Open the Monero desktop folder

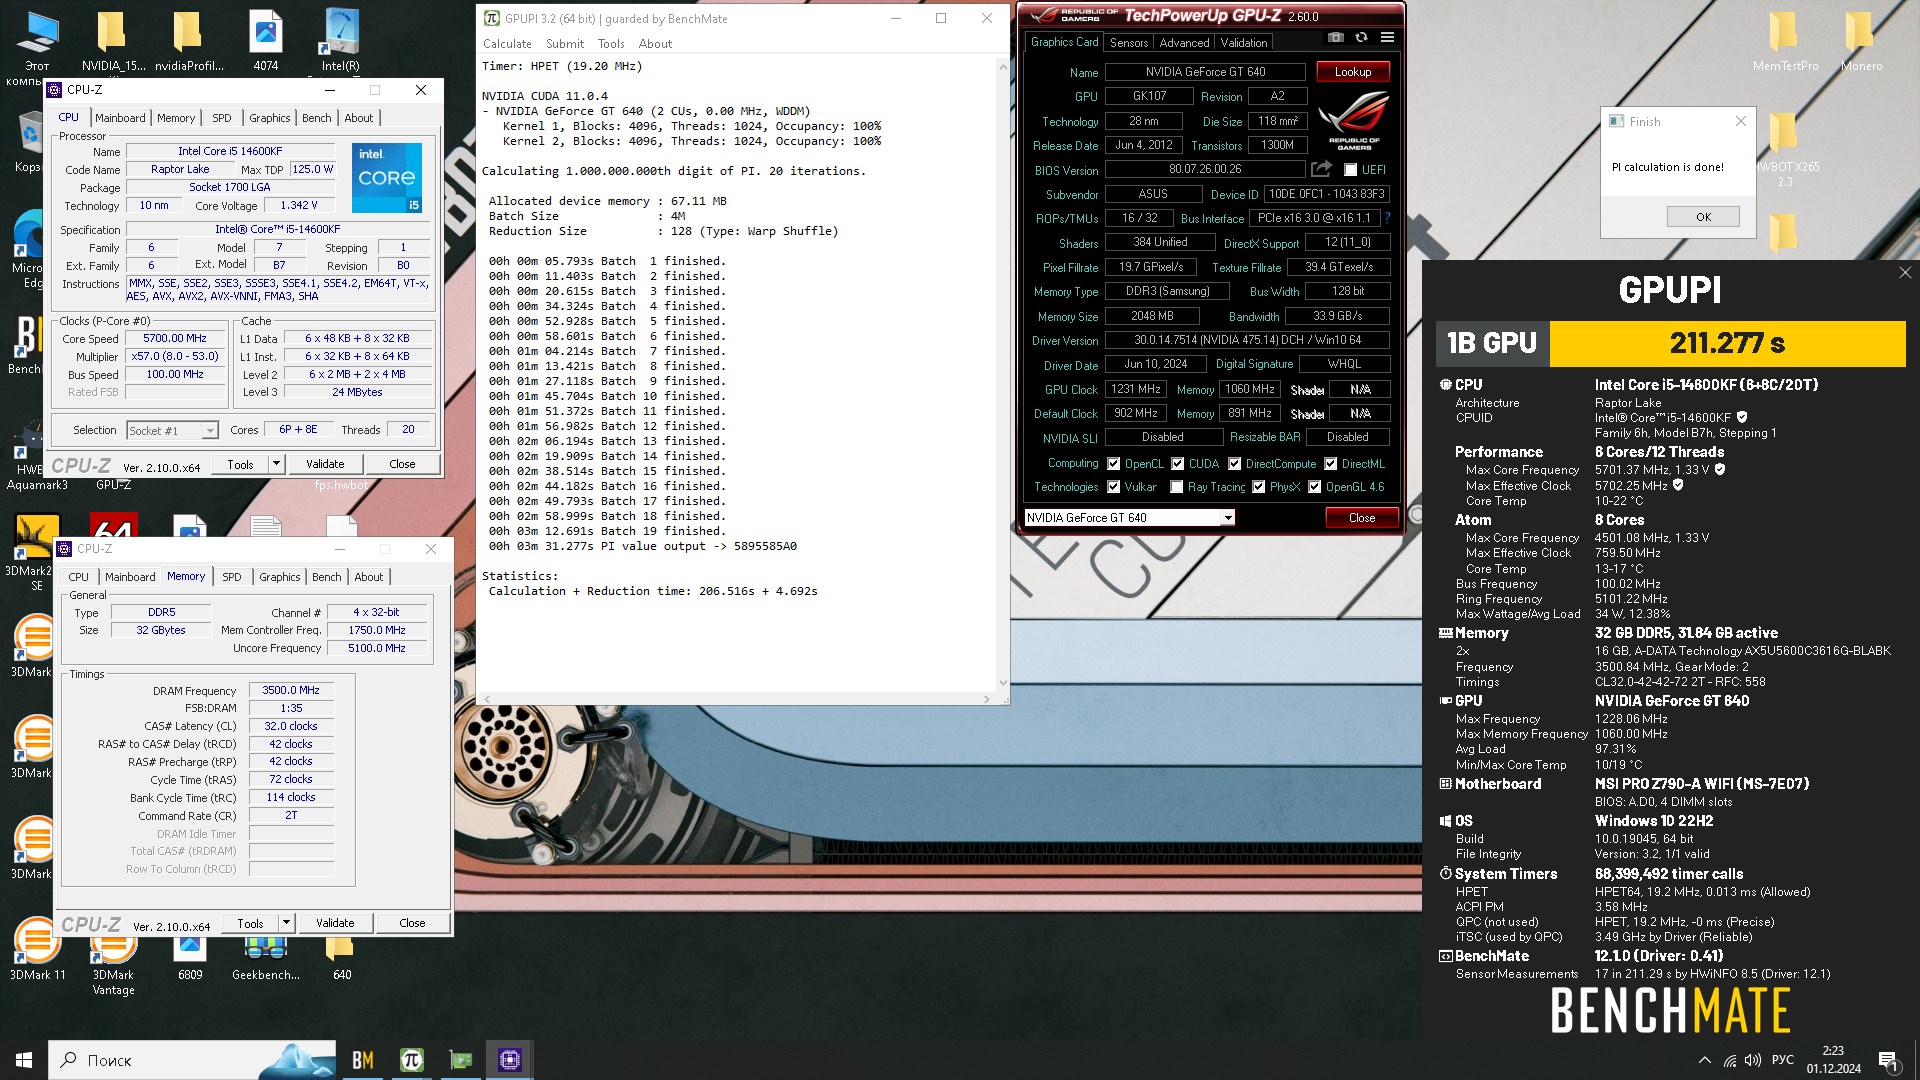point(1861,40)
